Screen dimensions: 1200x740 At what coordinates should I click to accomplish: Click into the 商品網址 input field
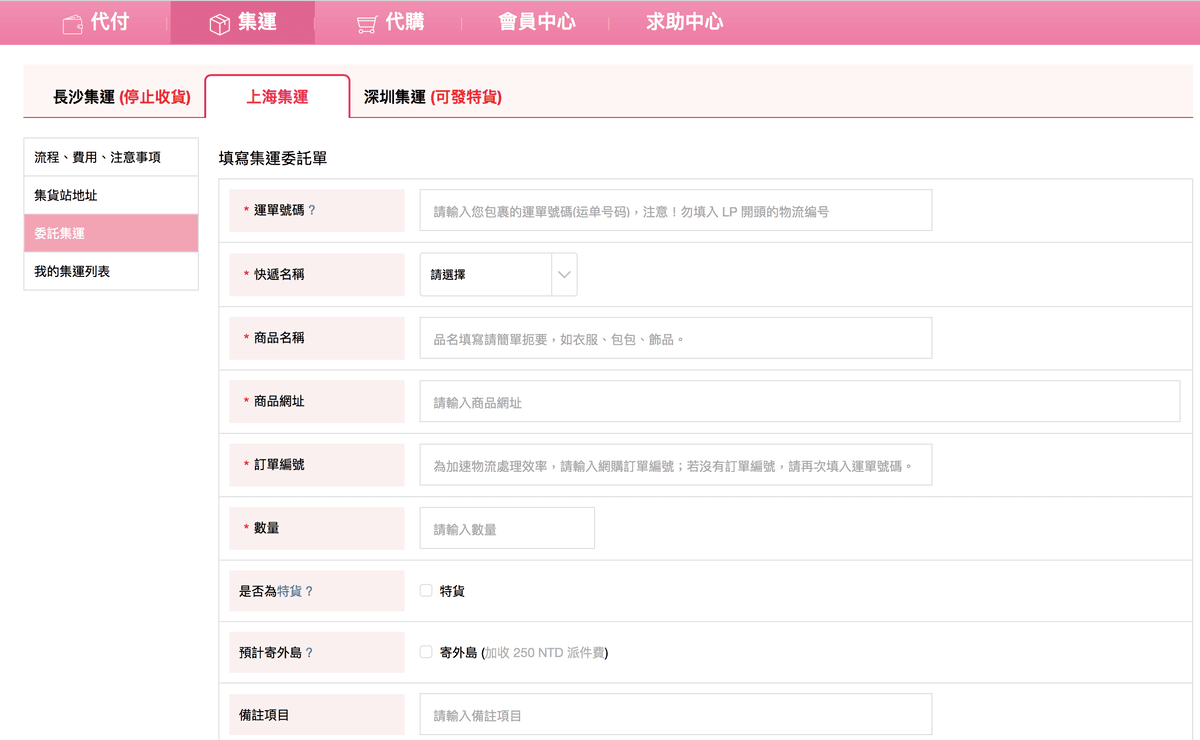[799, 402]
